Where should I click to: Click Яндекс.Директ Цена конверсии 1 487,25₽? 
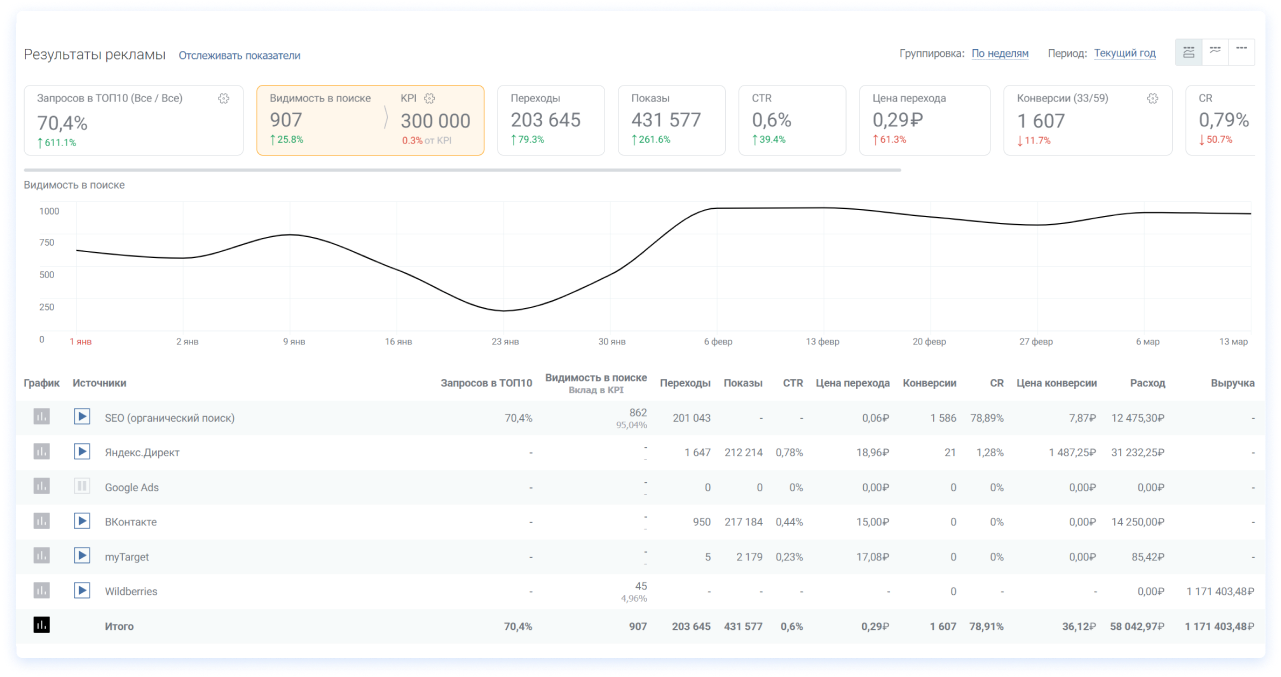coord(1073,453)
